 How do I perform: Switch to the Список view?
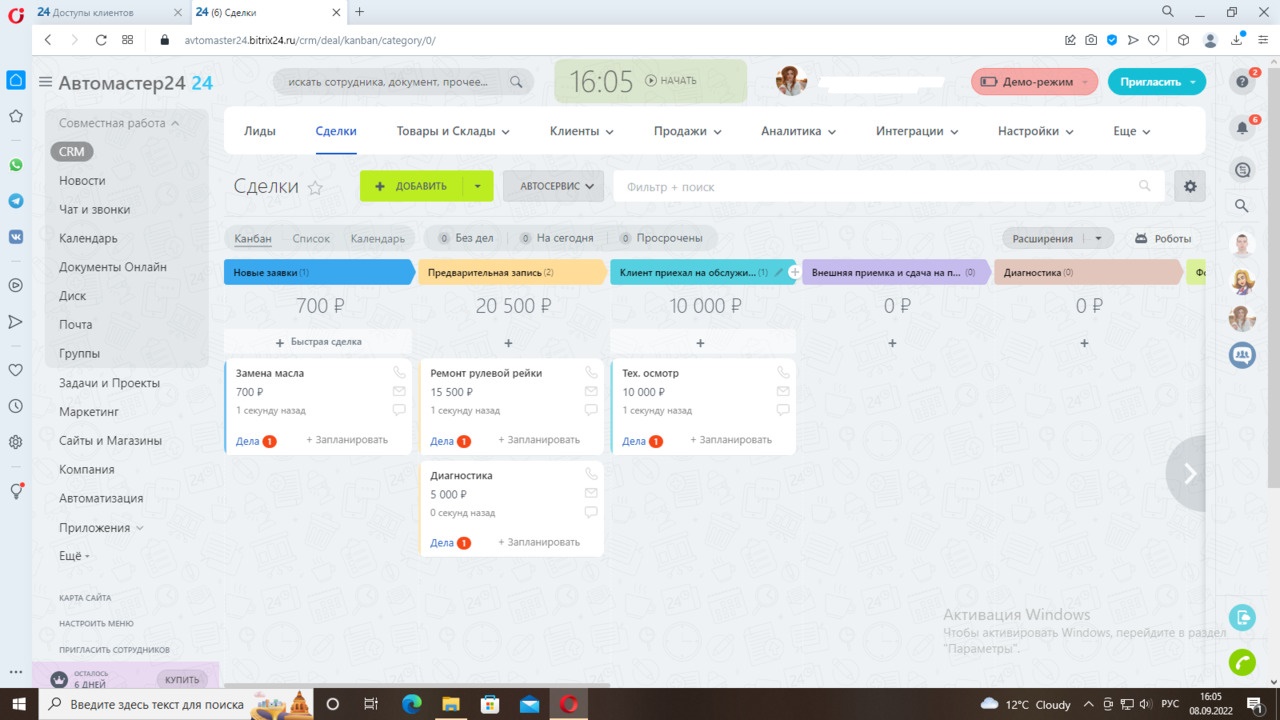click(x=311, y=238)
